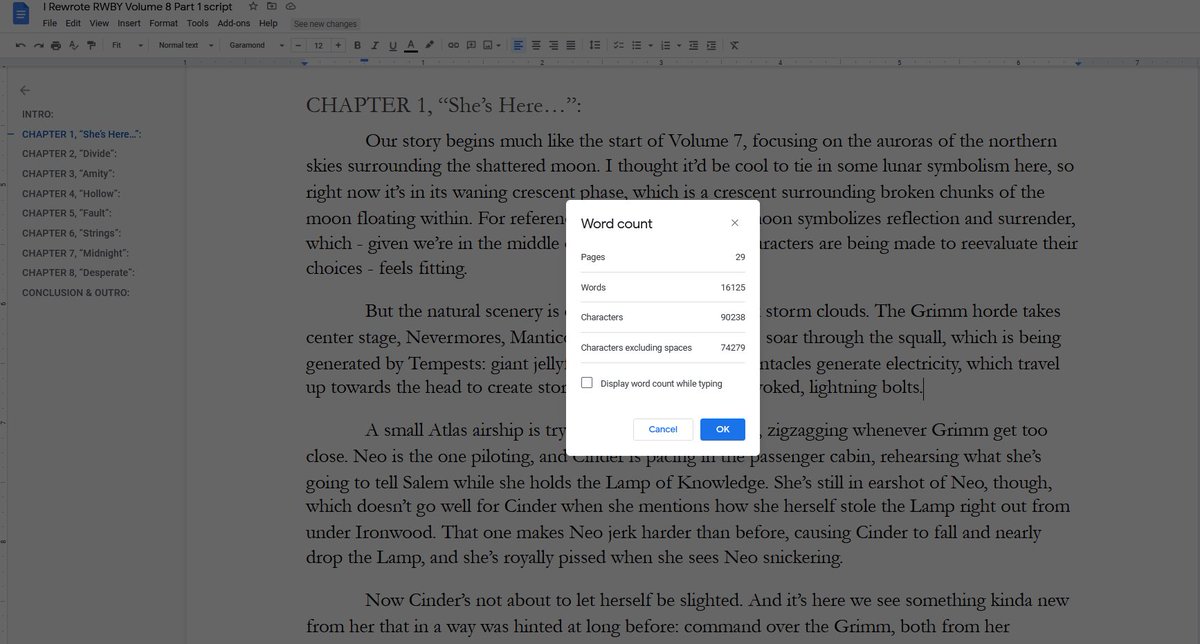Run spelling and grammar check
Screen dimensions: 1200x644
(x=73, y=45)
